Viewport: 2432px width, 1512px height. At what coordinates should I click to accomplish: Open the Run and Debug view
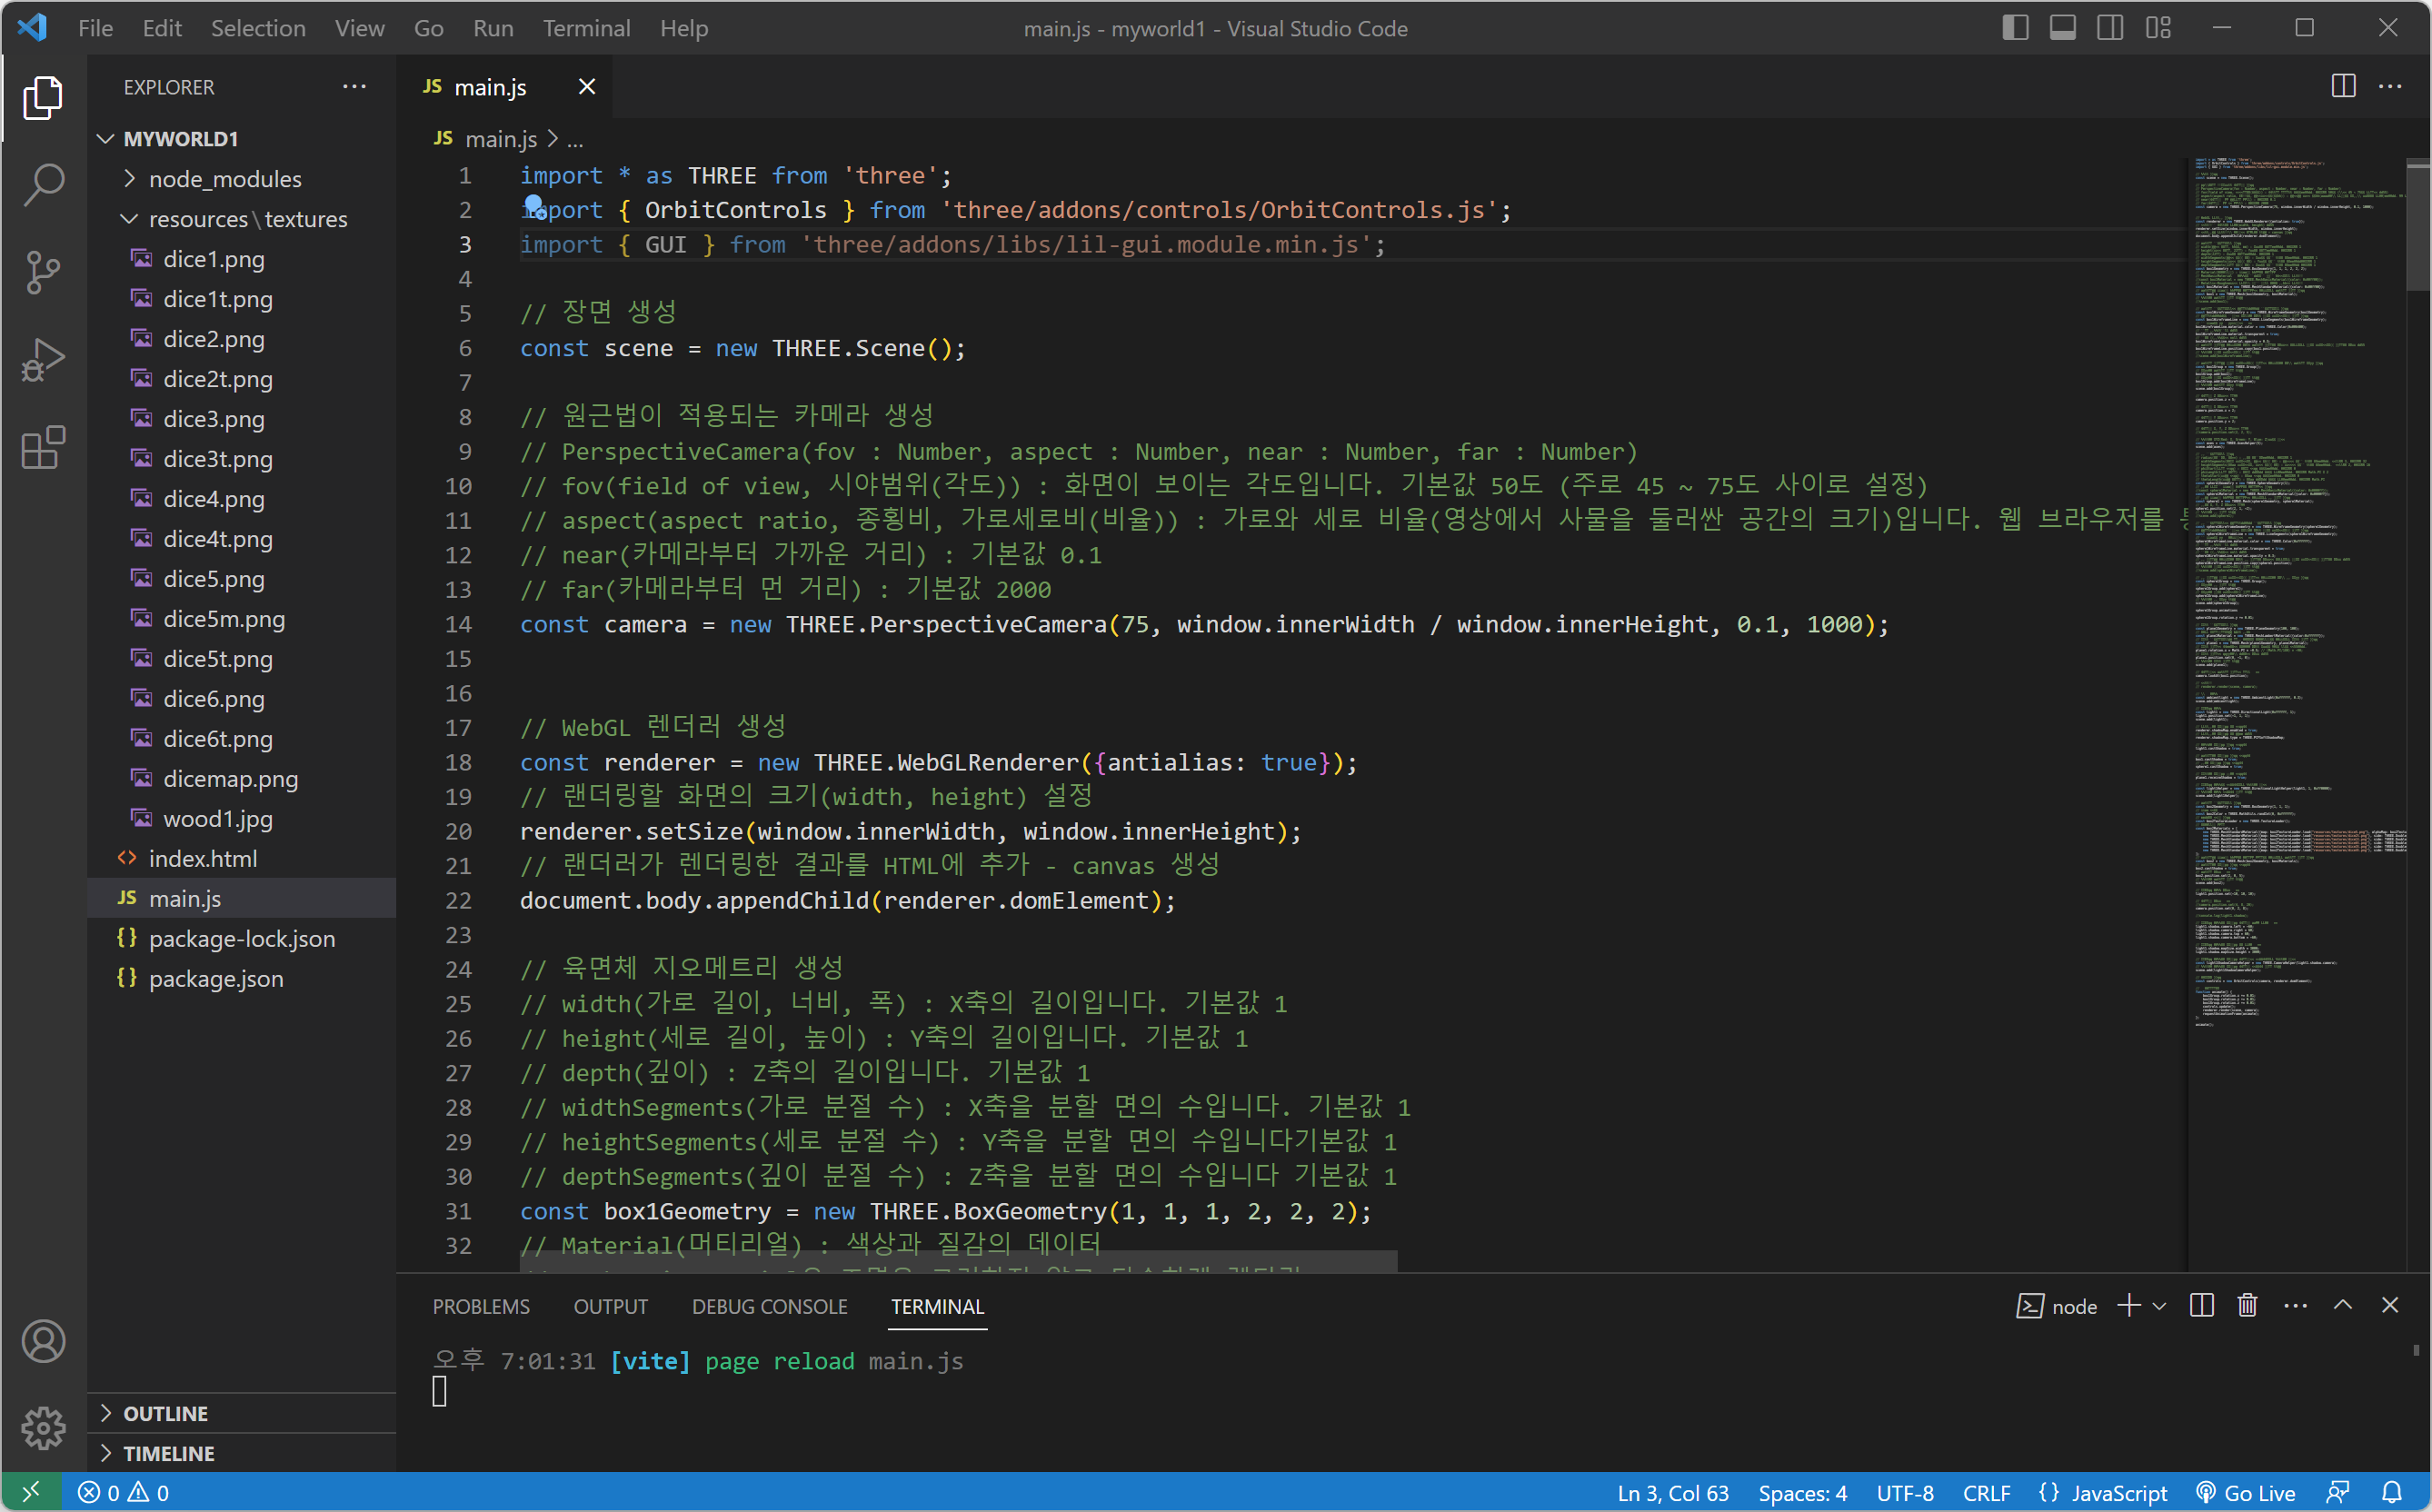43,359
